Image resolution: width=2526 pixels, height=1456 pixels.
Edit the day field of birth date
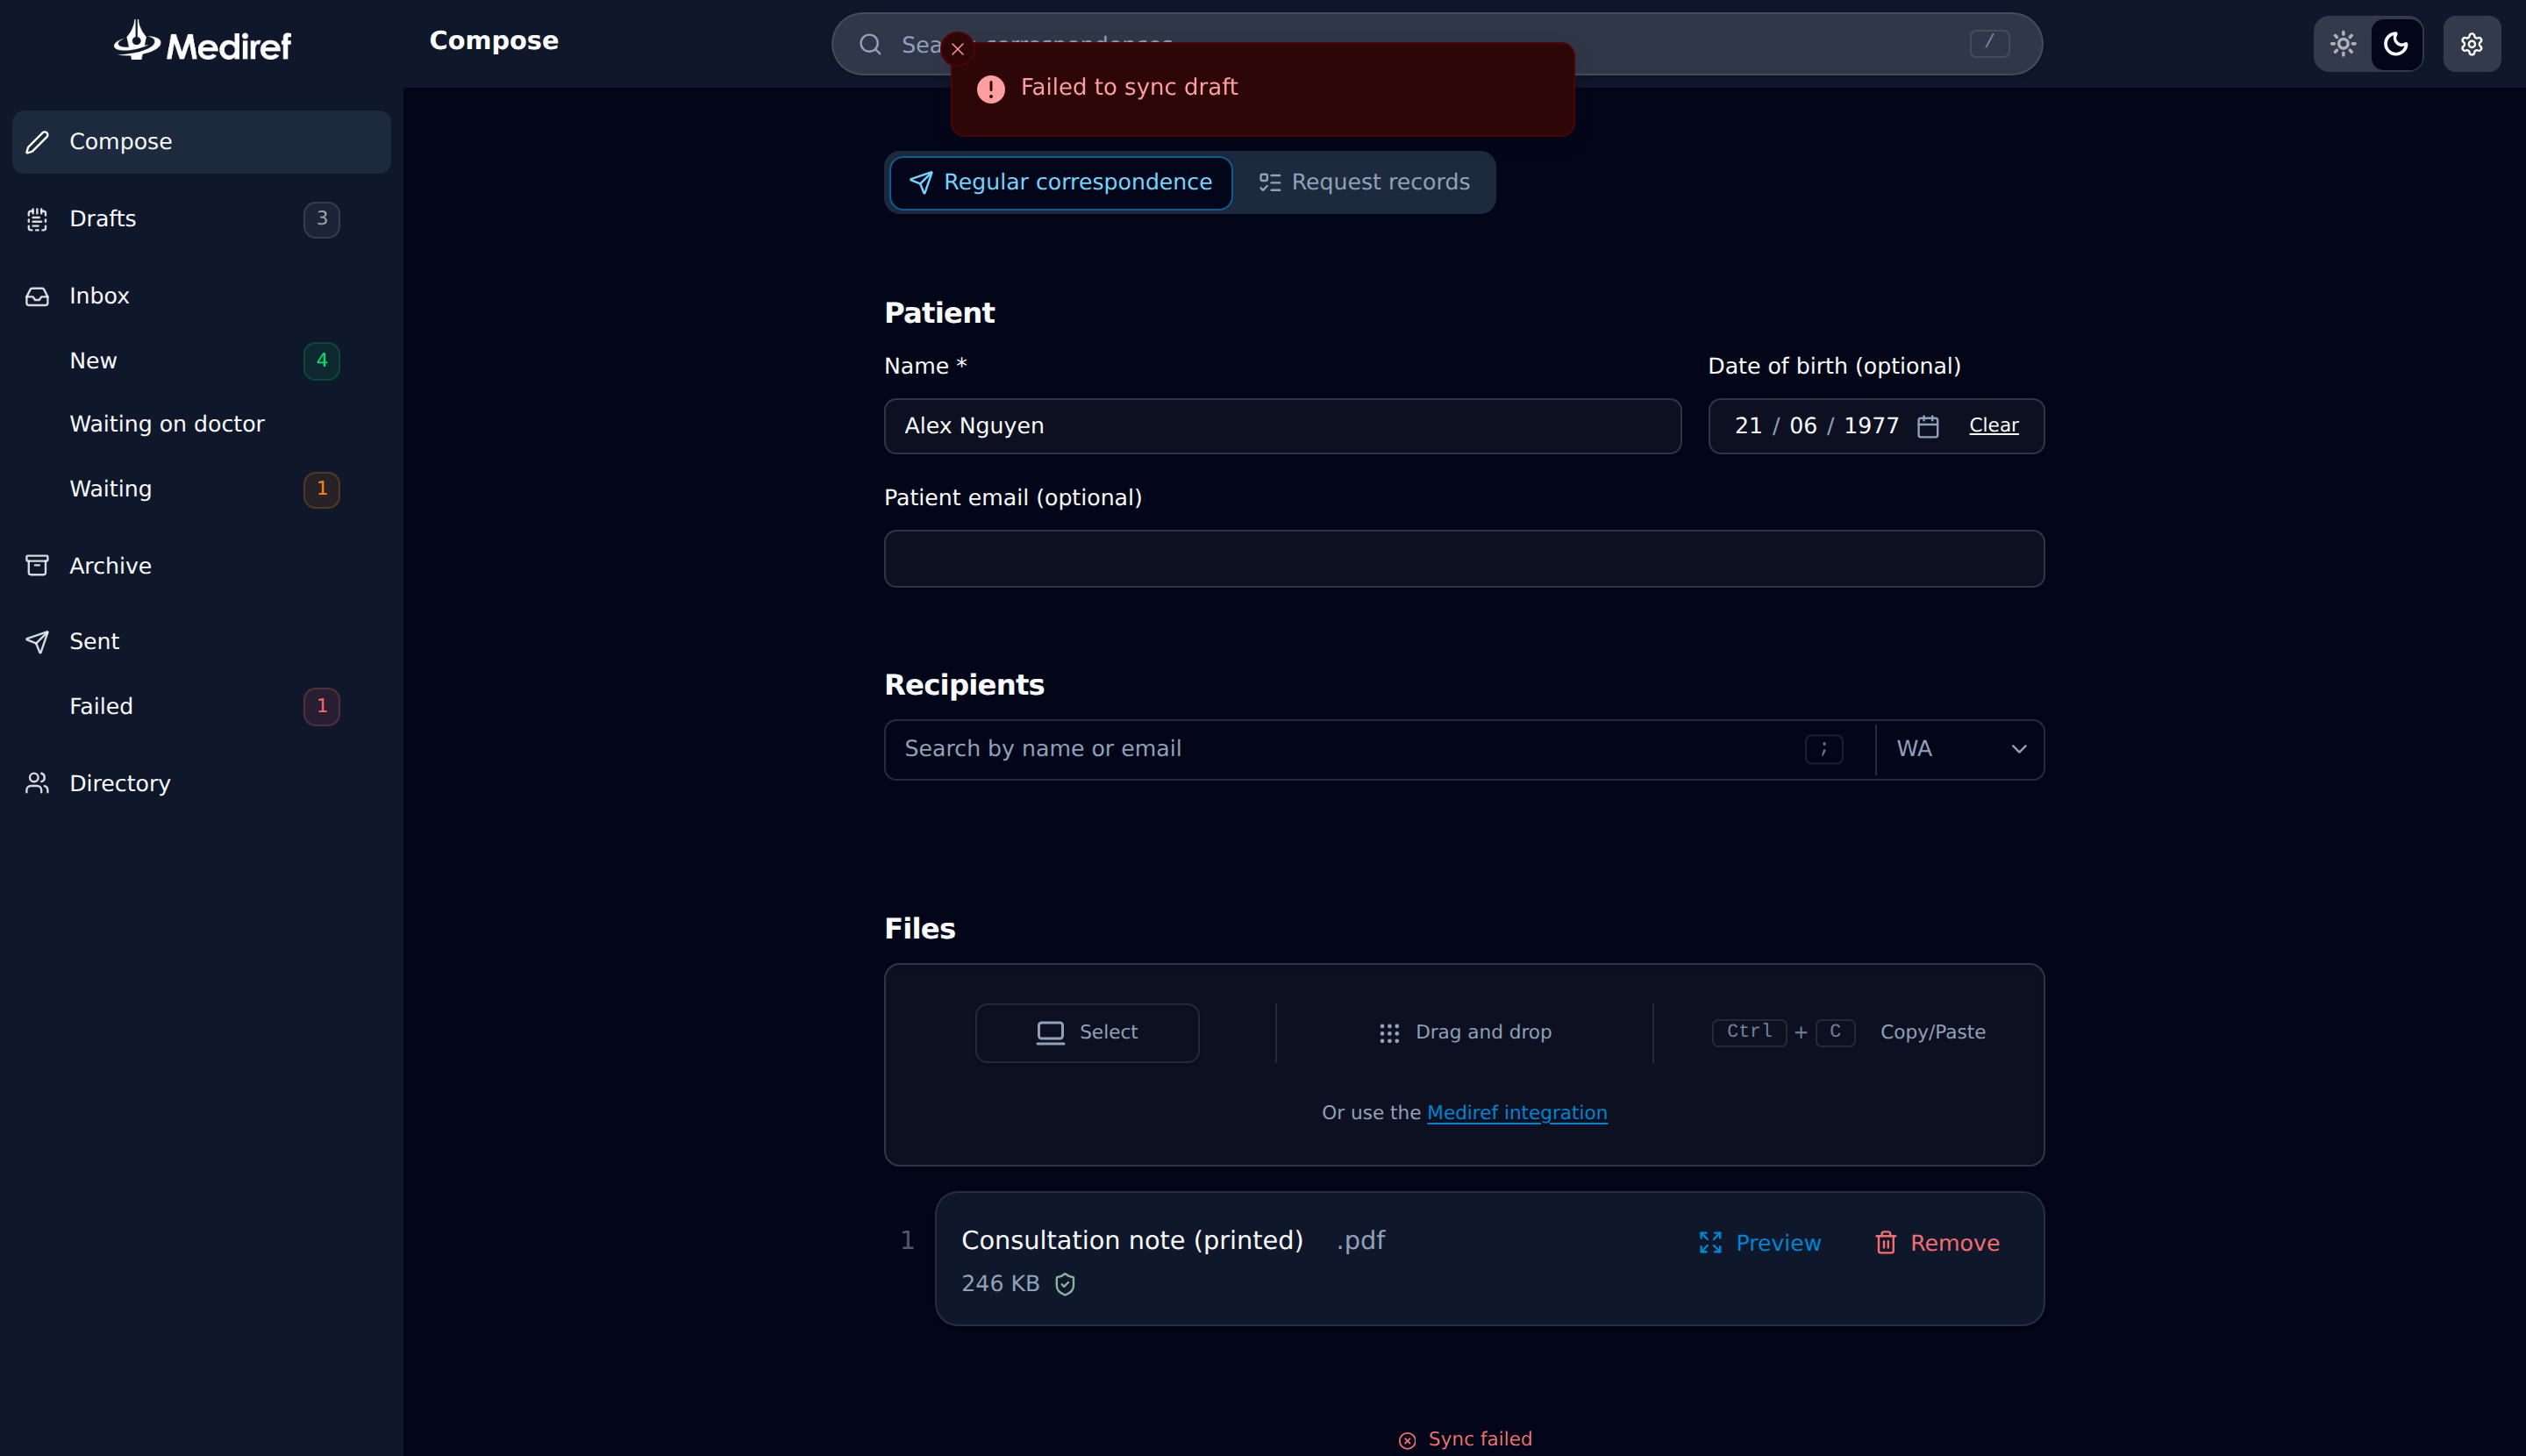1747,426
